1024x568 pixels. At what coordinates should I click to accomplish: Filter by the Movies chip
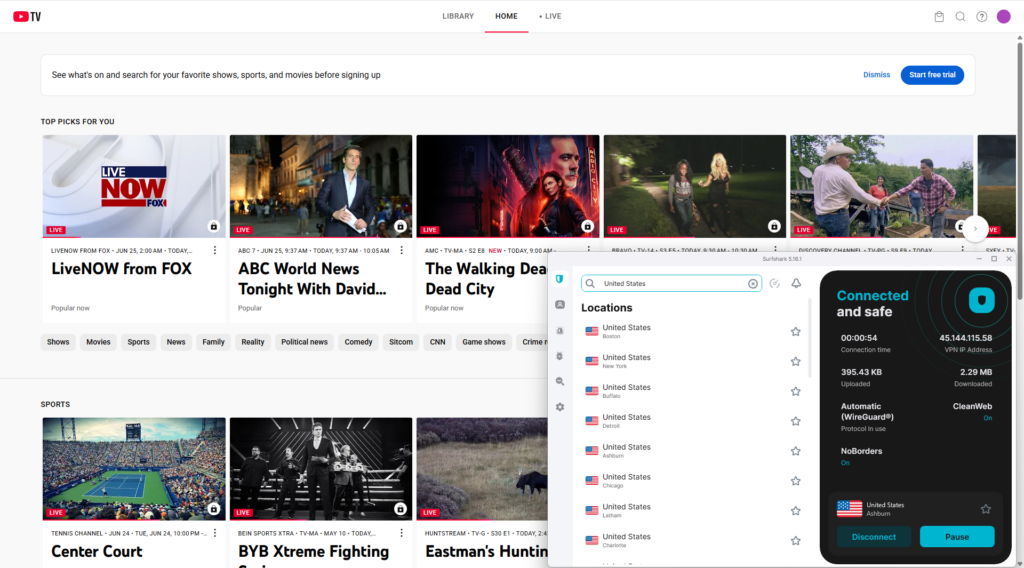point(99,342)
